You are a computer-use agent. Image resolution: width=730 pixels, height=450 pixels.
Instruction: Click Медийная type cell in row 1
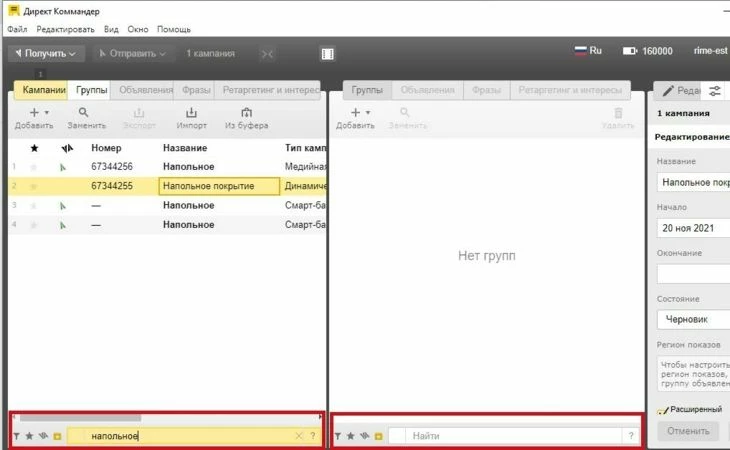click(305, 167)
